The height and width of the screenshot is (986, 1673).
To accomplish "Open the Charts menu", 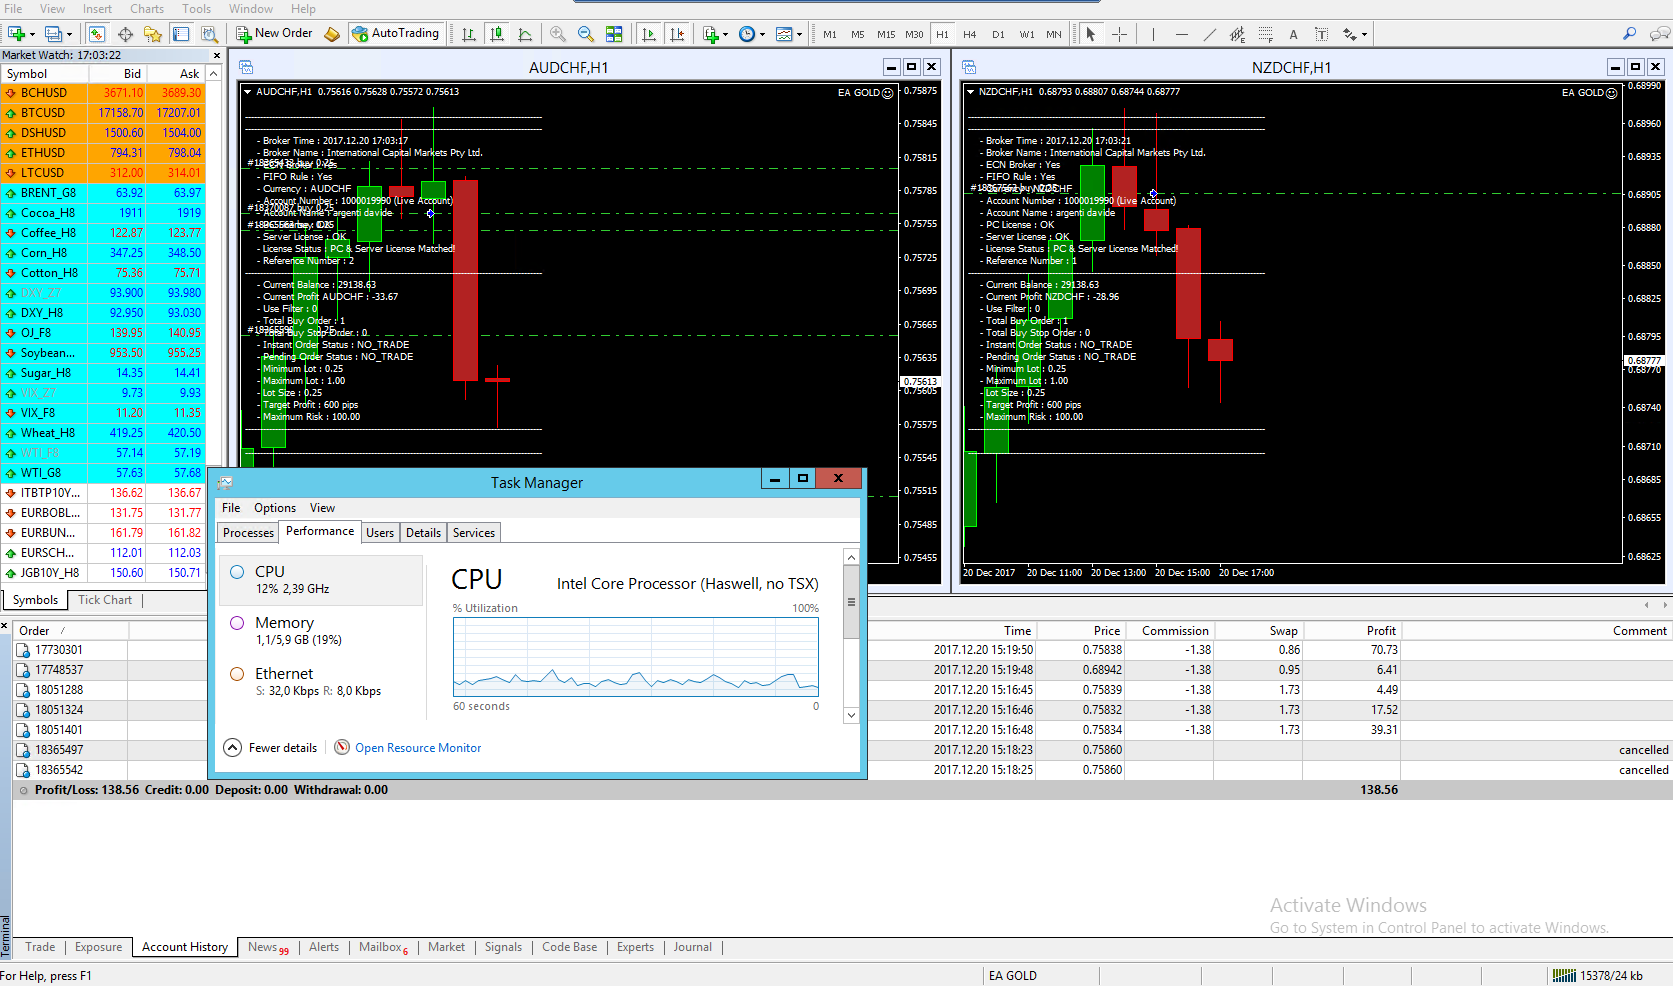I will coord(147,9).
